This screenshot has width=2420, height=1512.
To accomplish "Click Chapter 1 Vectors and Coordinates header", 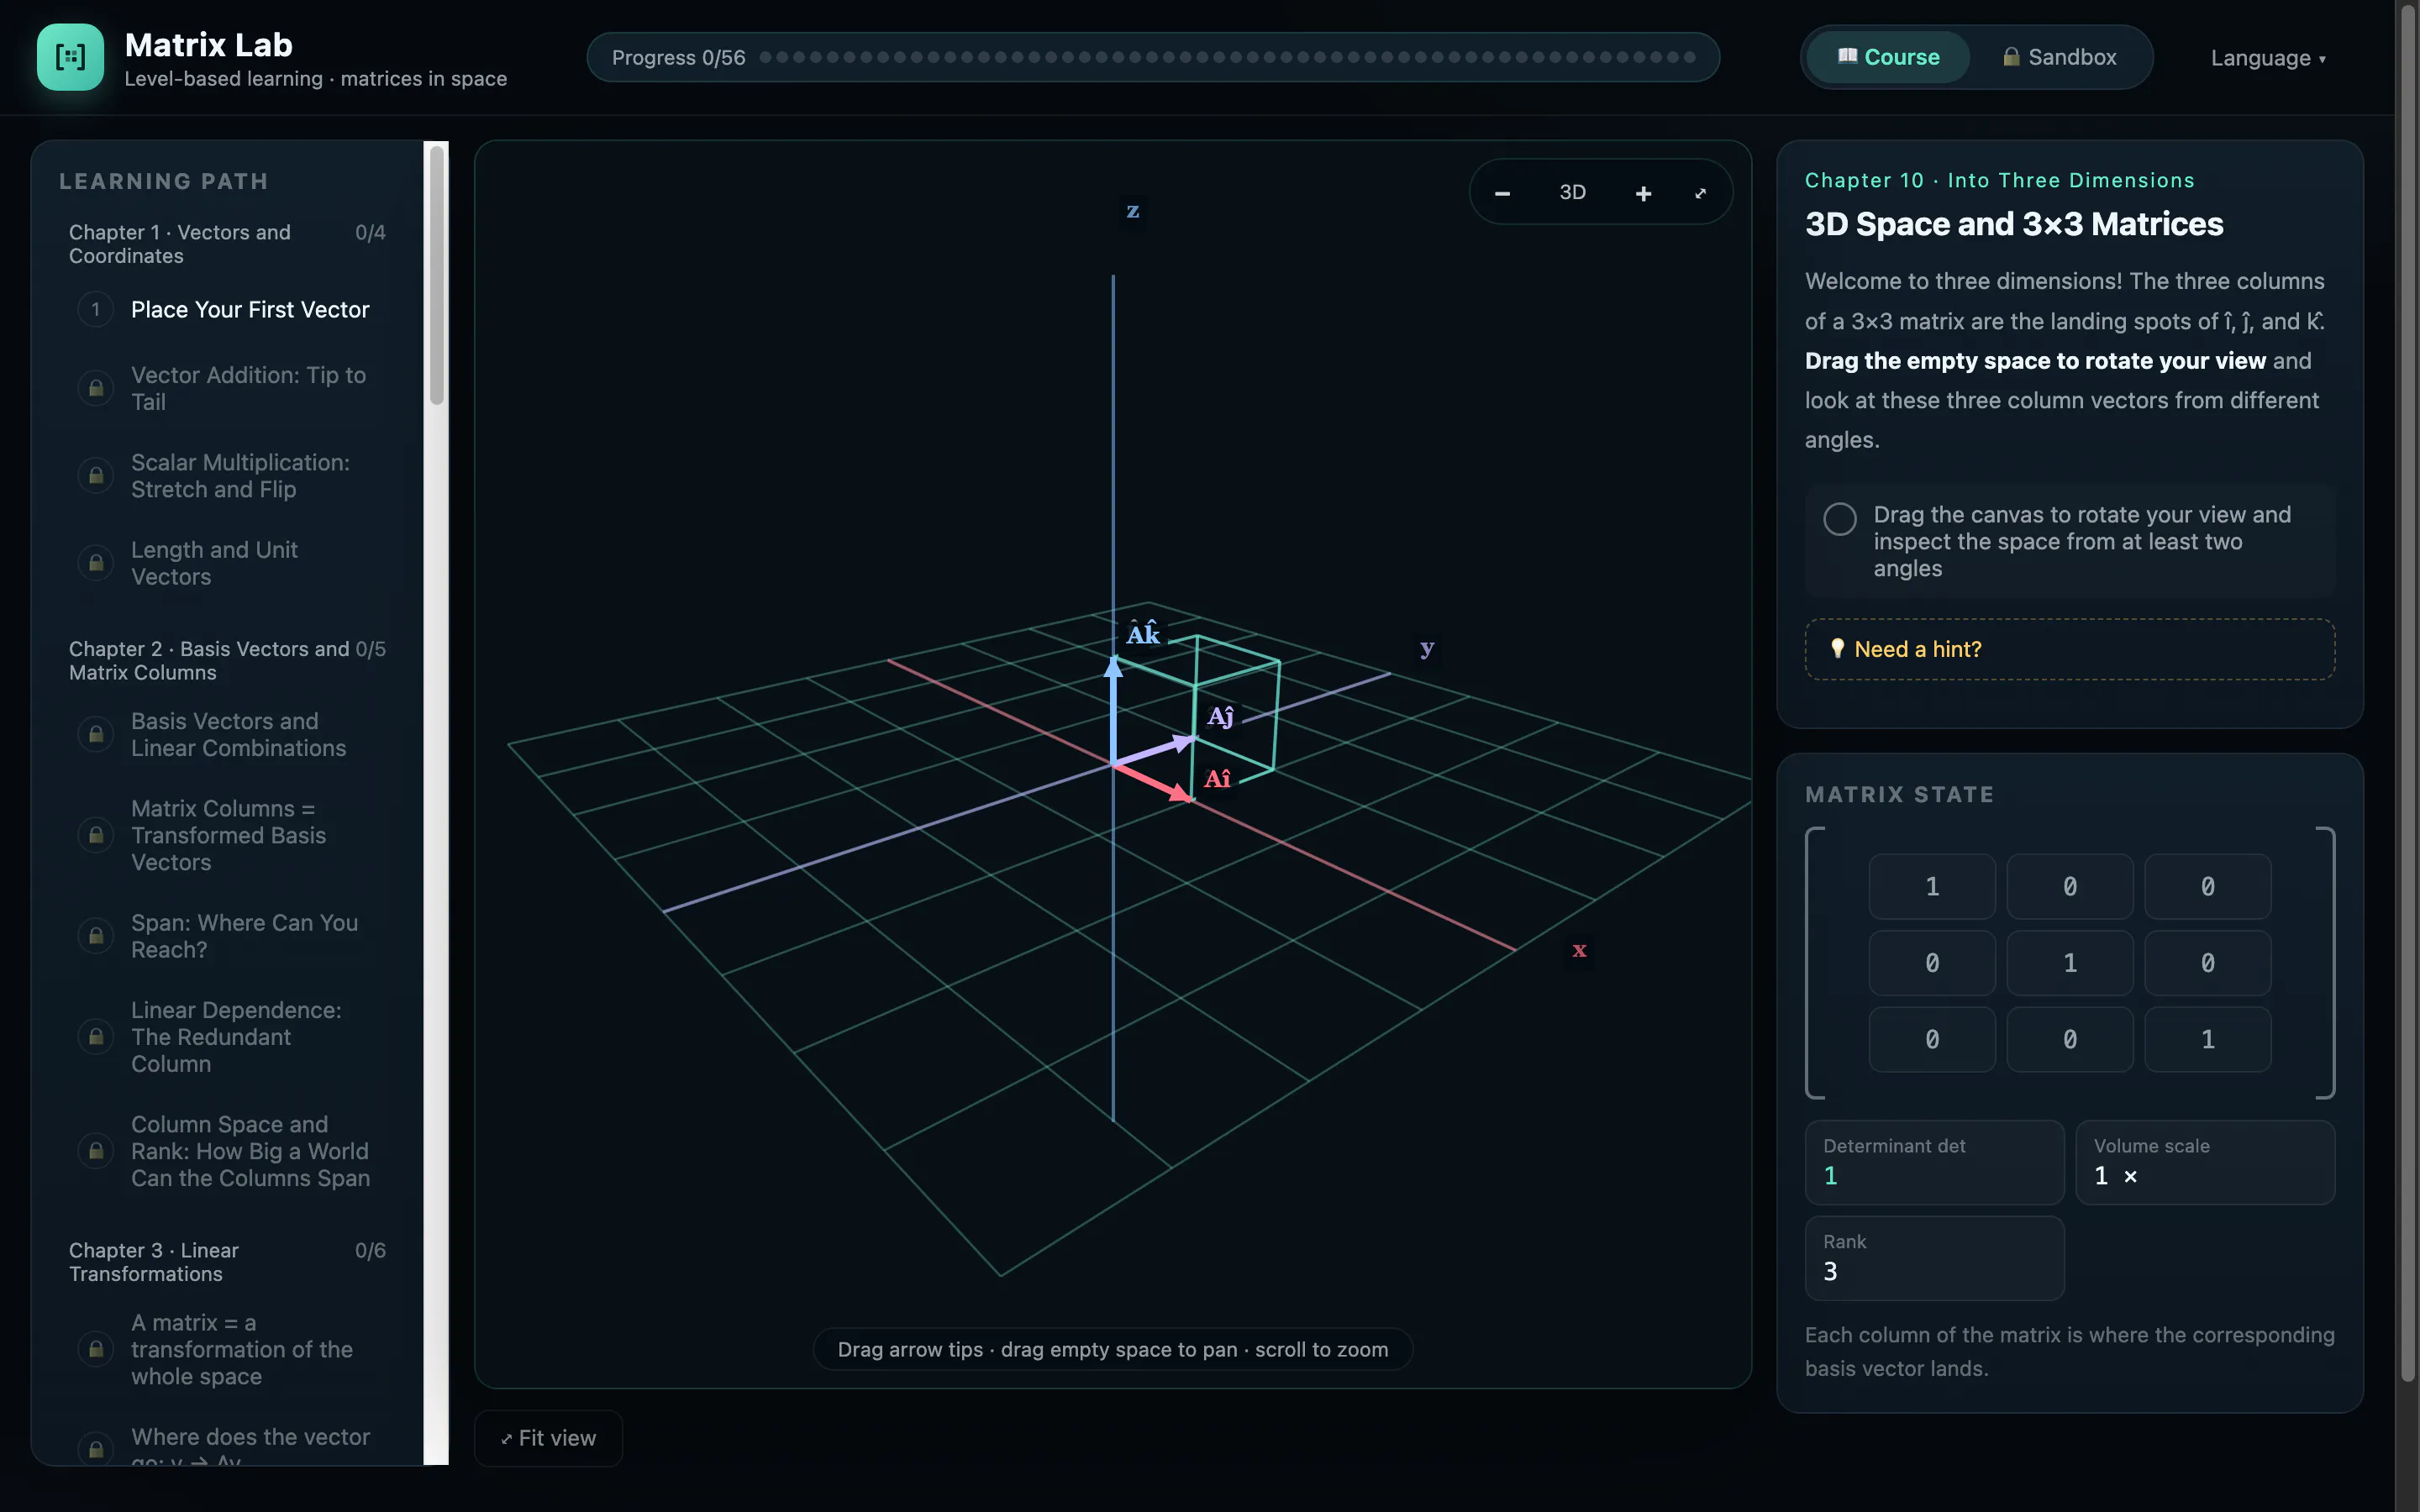I will click(x=227, y=244).
